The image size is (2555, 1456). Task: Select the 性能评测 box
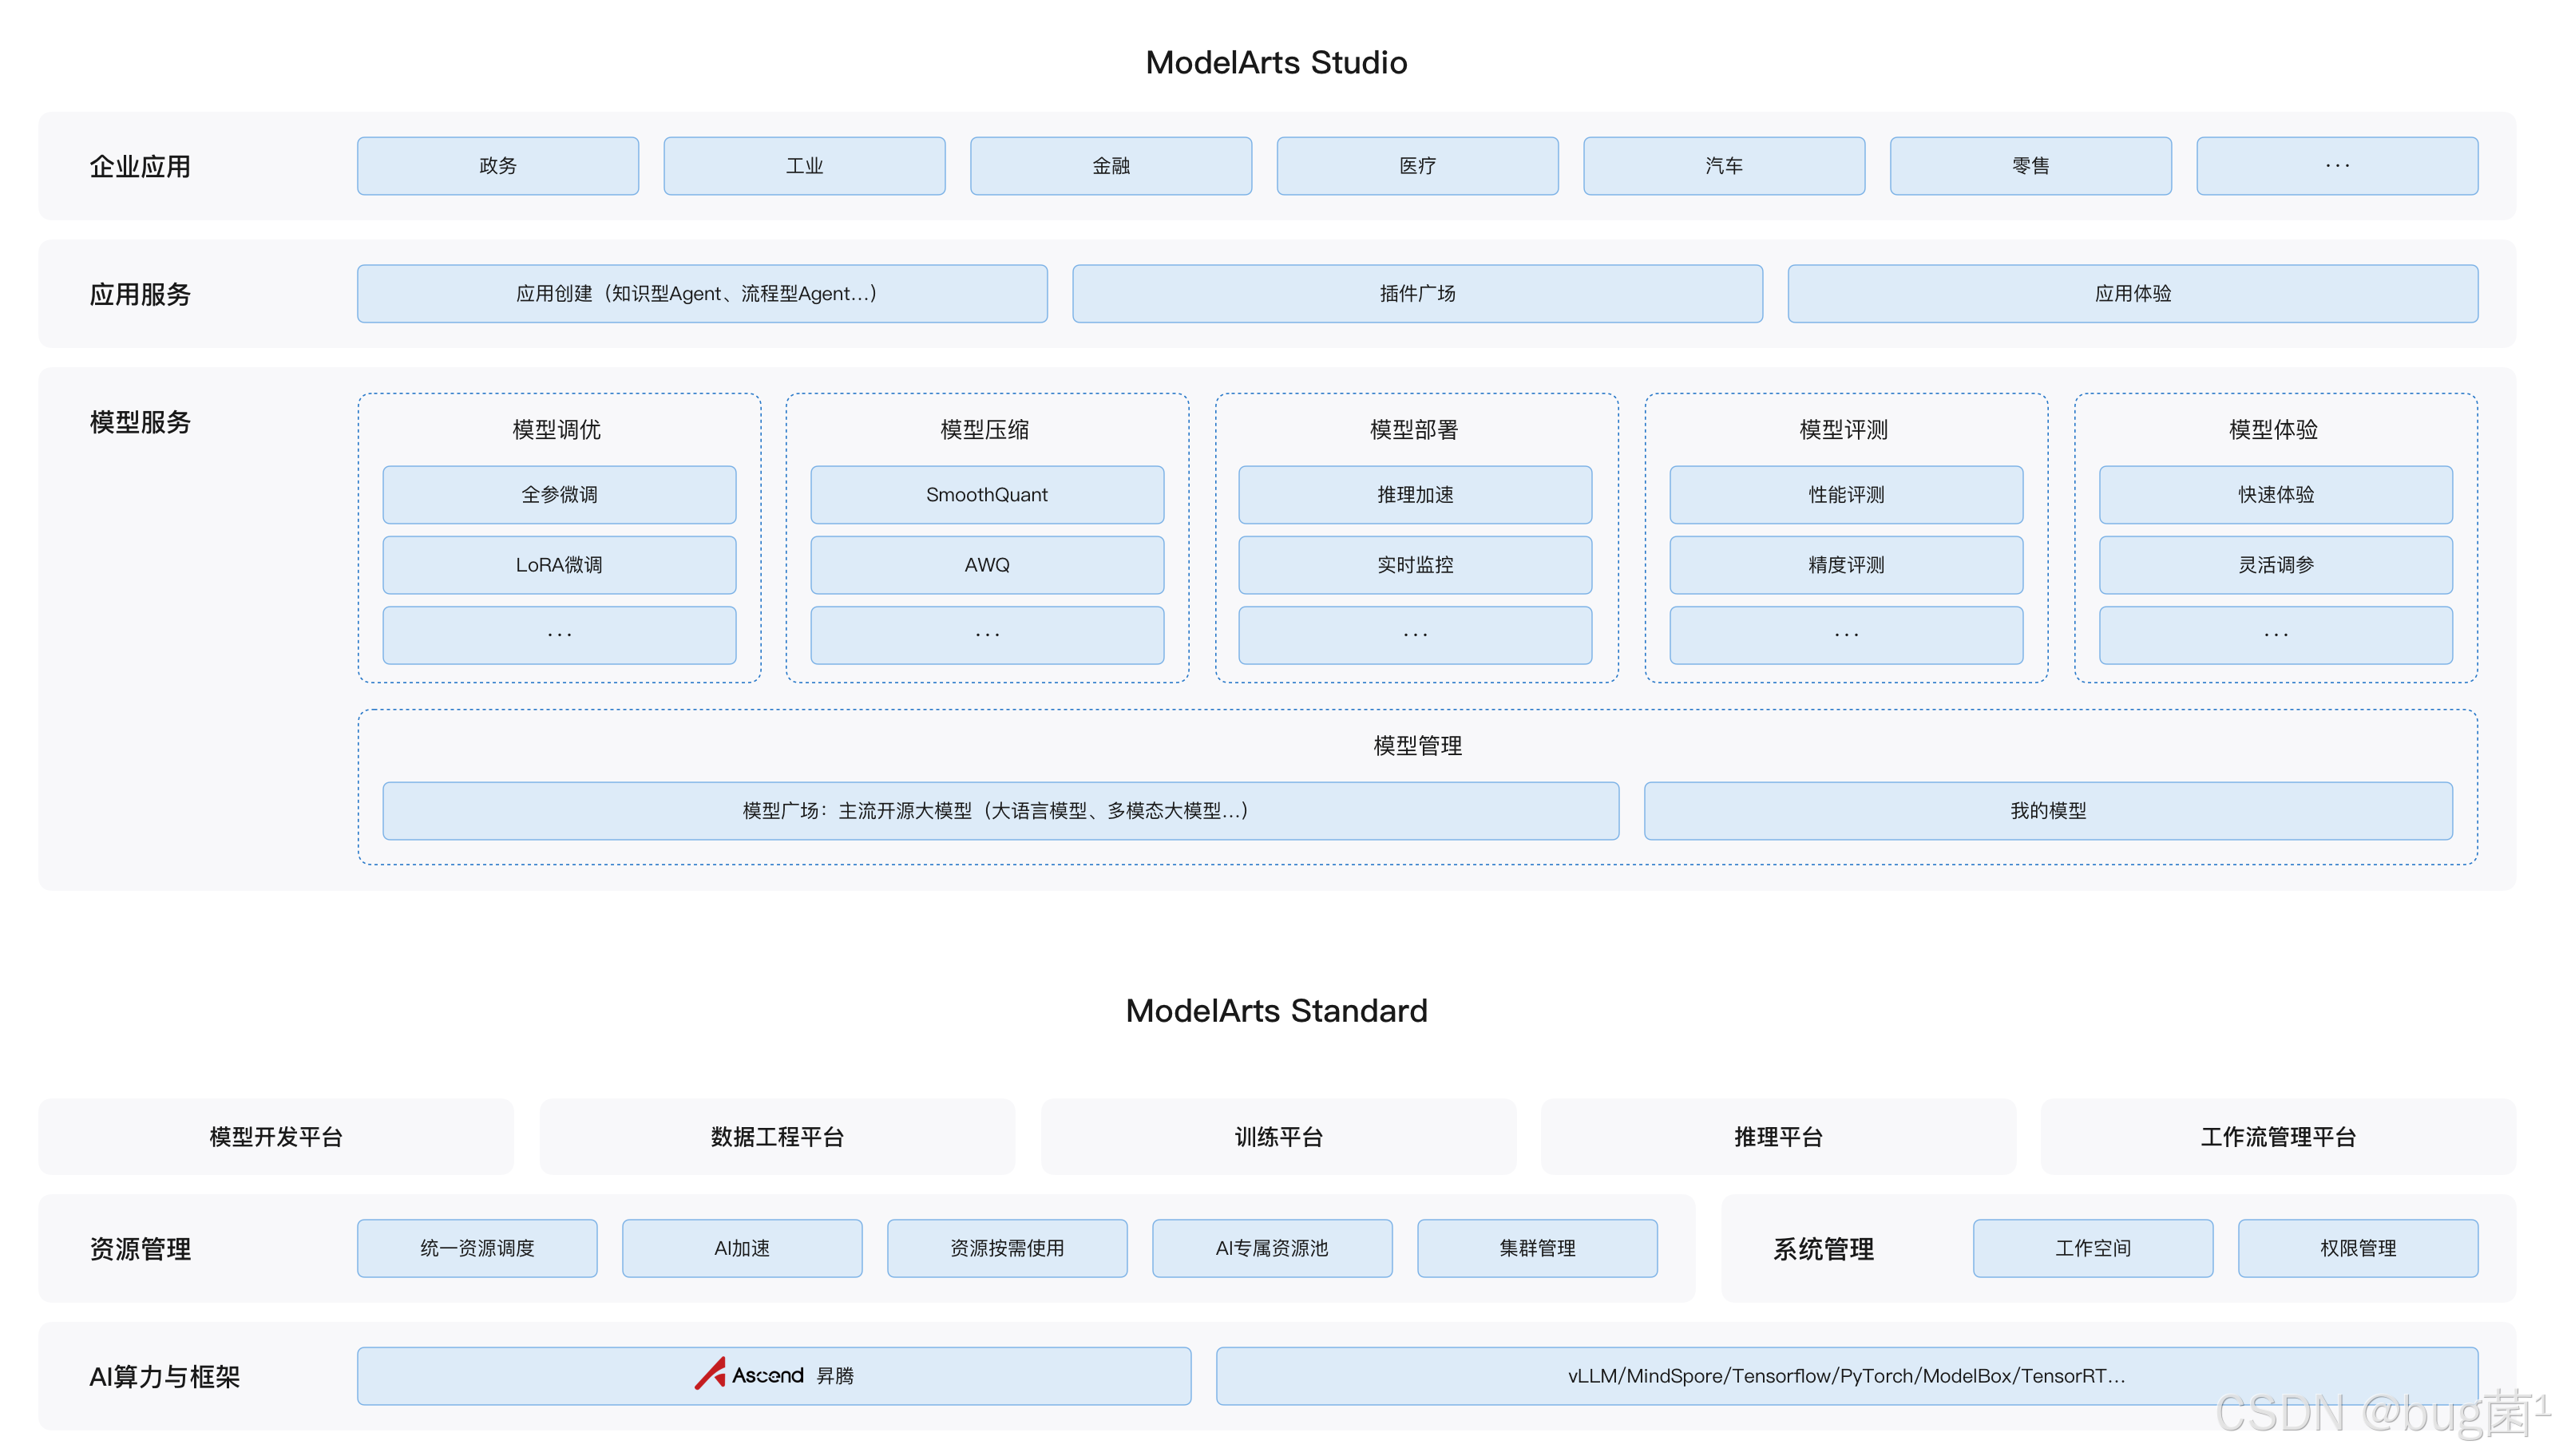(1846, 494)
